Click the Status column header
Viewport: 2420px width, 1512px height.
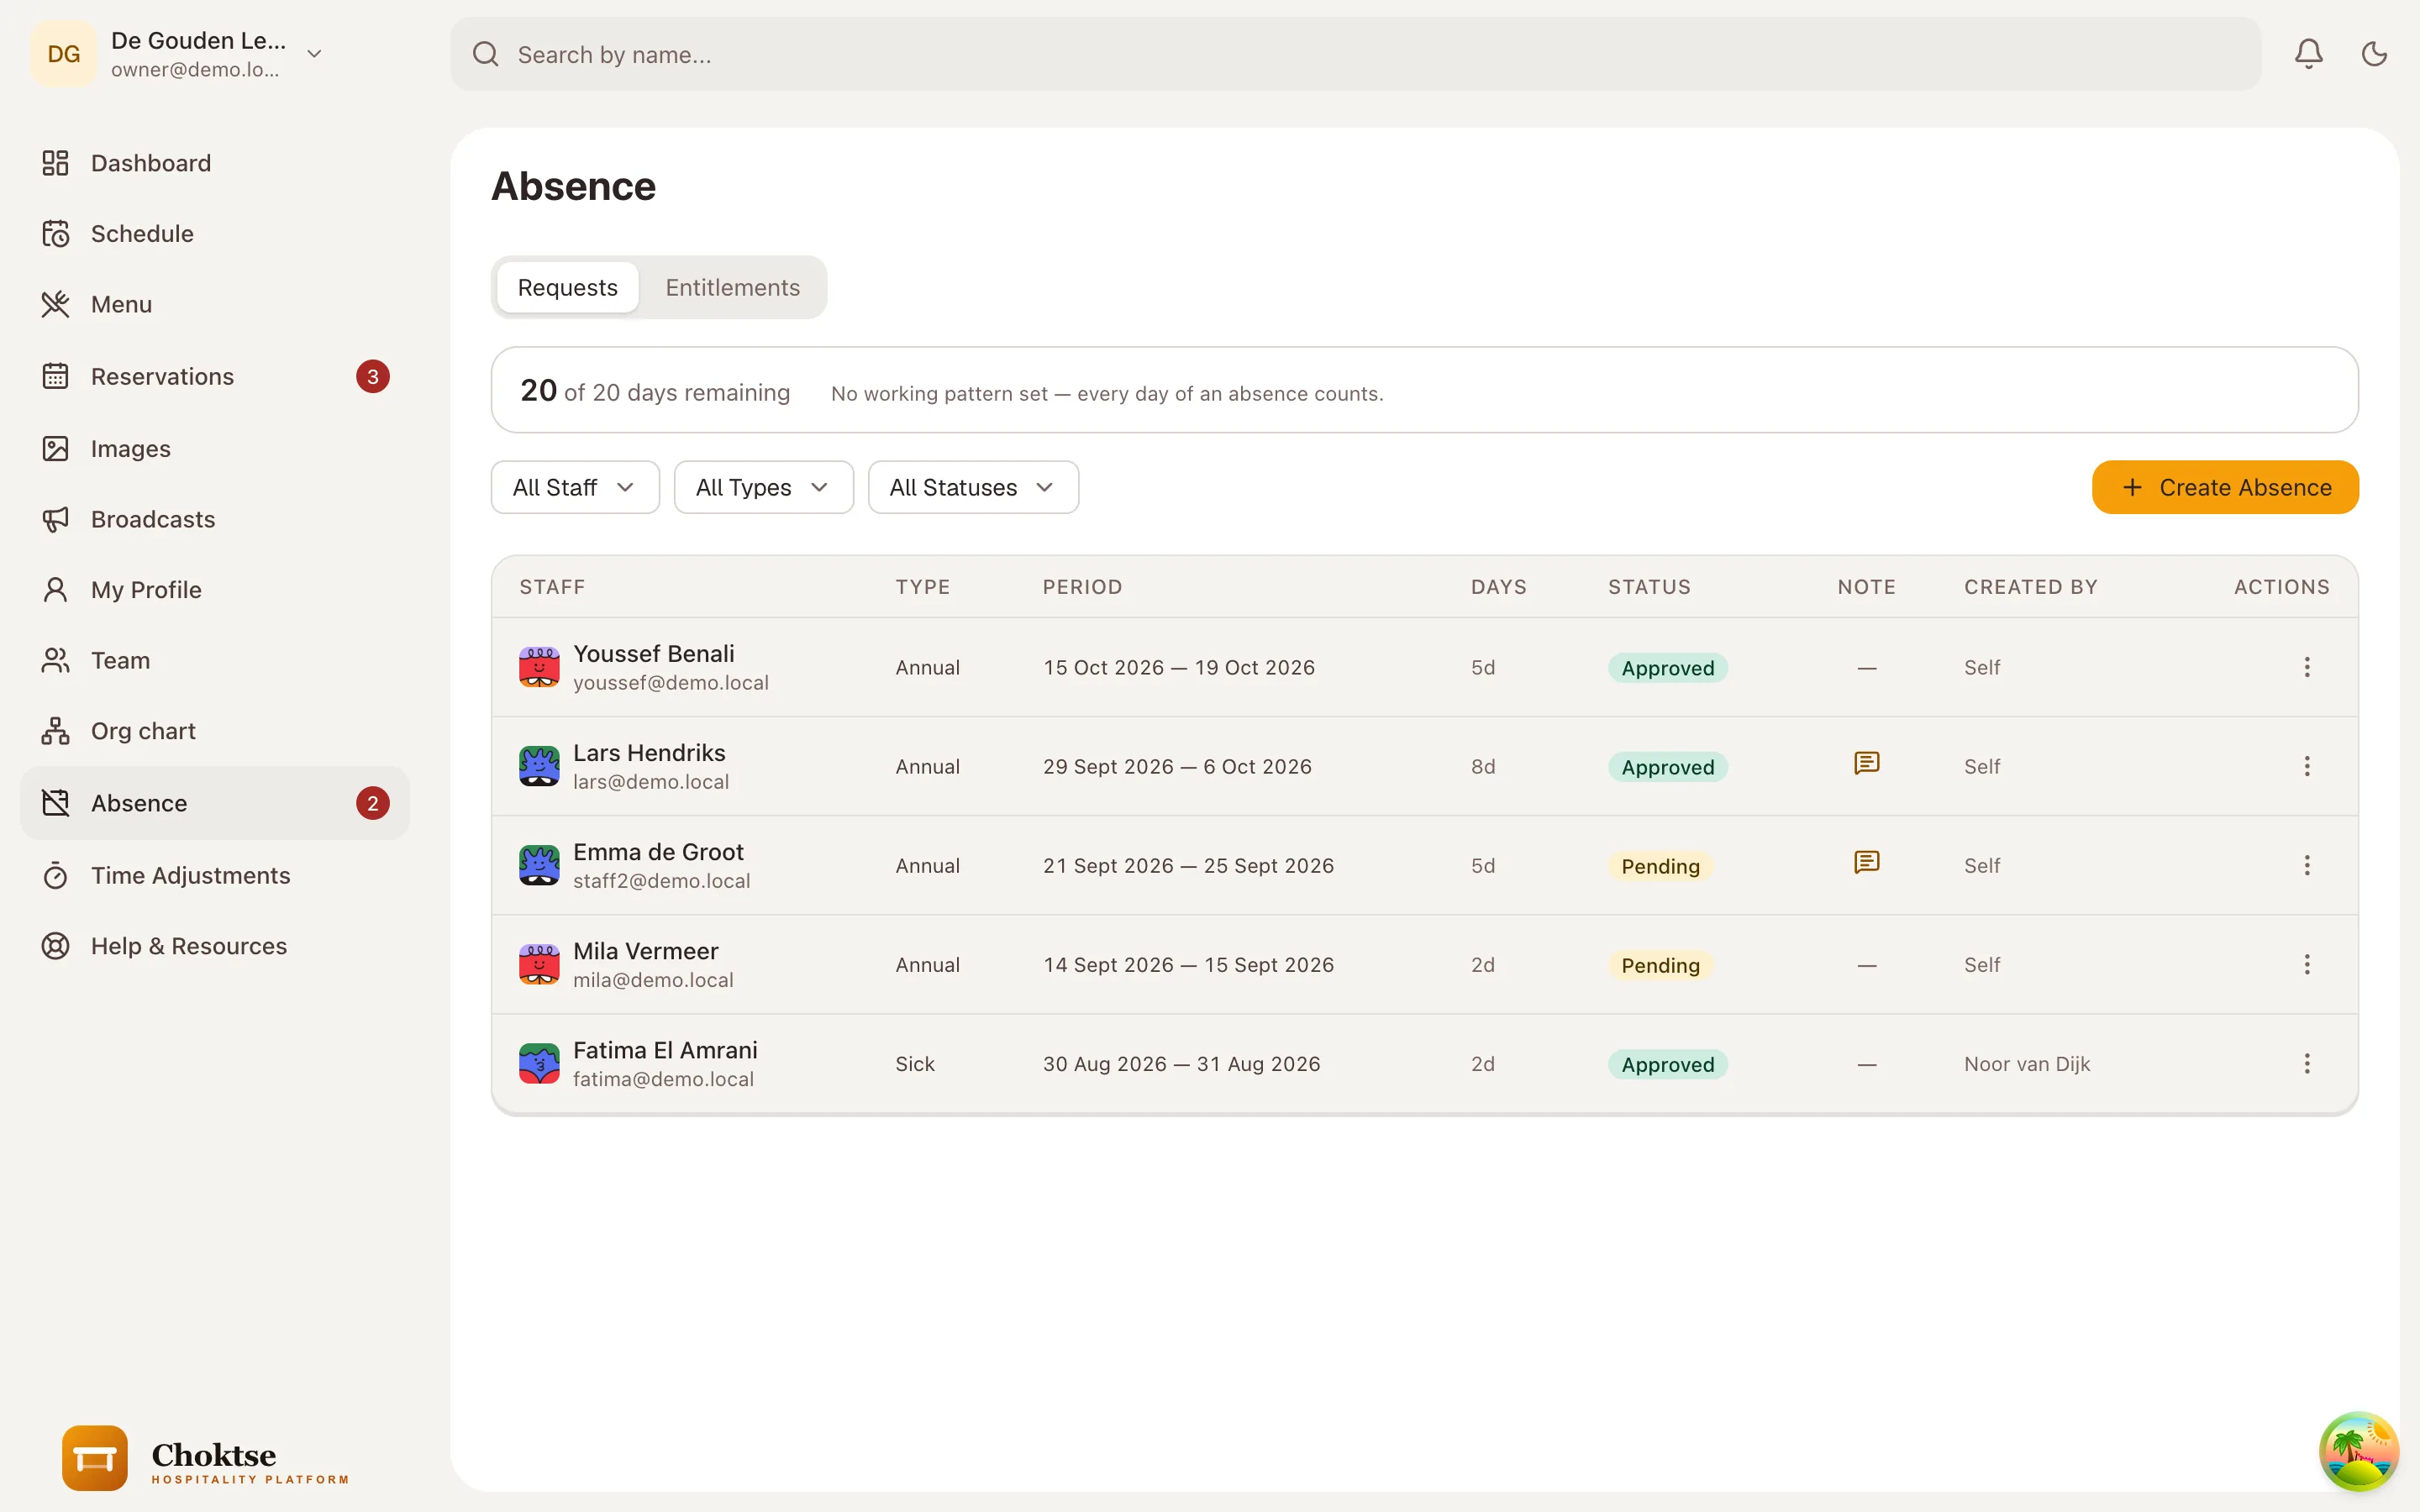(x=1649, y=587)
